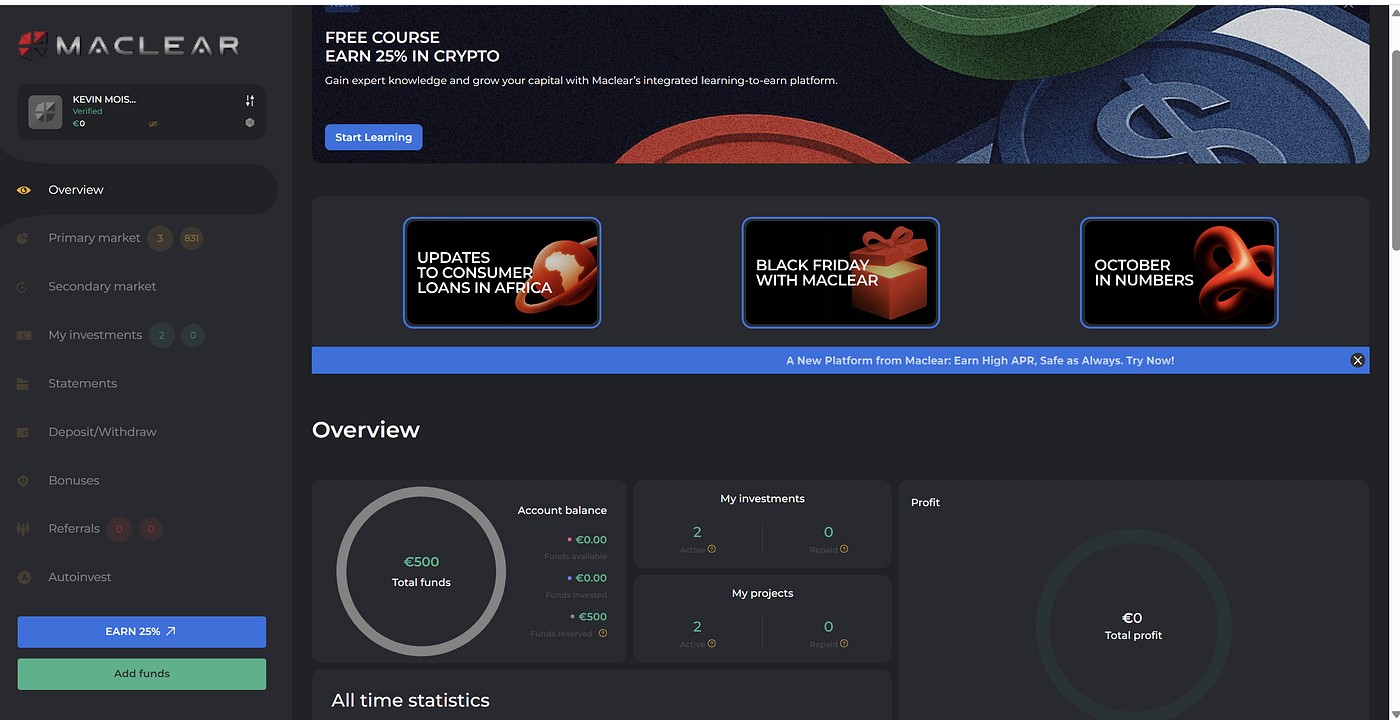Click the Deposit/Withdraw wallet icon
The image size is (1400, 720).
(24, 432)
